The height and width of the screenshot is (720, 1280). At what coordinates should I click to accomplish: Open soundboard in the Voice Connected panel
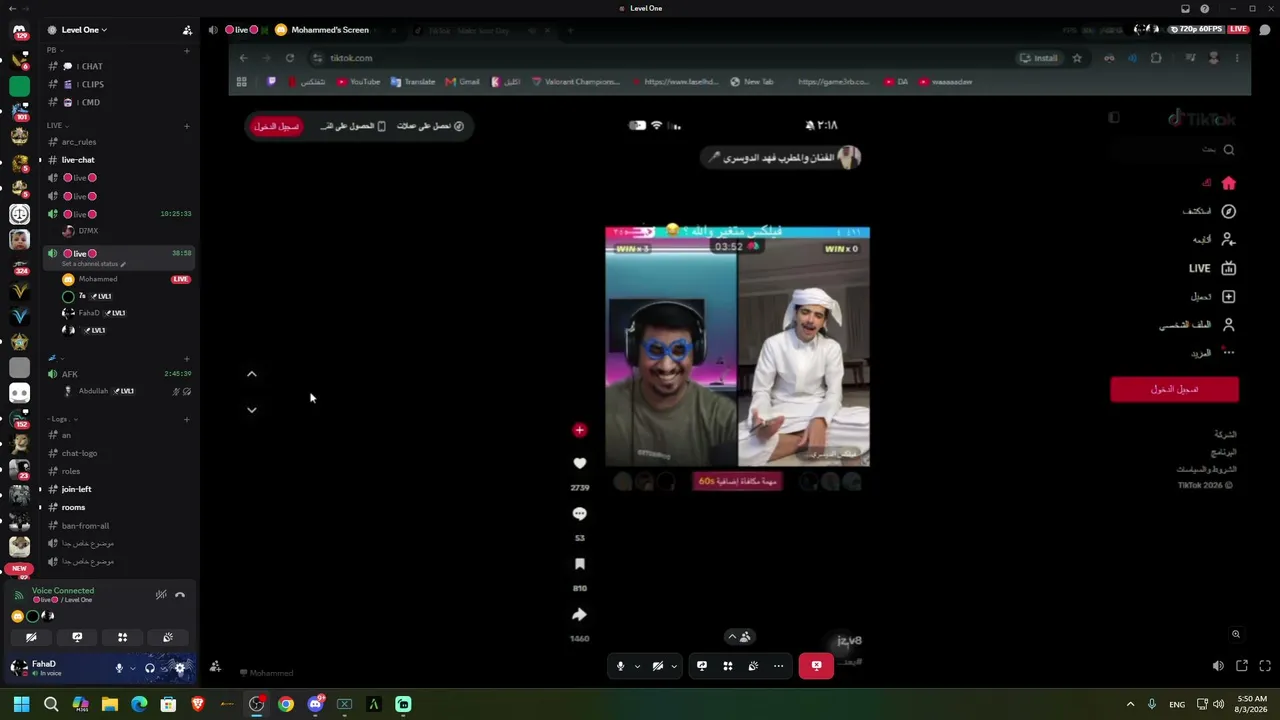(168, 637)
